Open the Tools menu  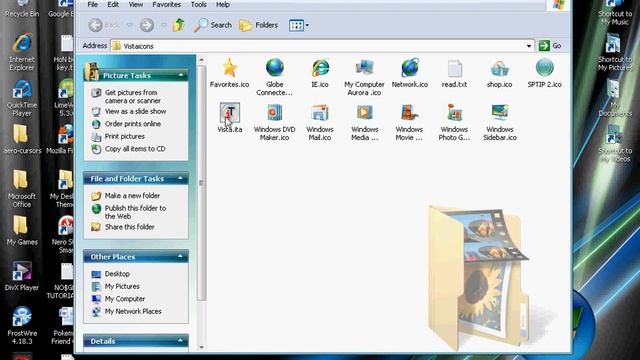tap(198, 4)
